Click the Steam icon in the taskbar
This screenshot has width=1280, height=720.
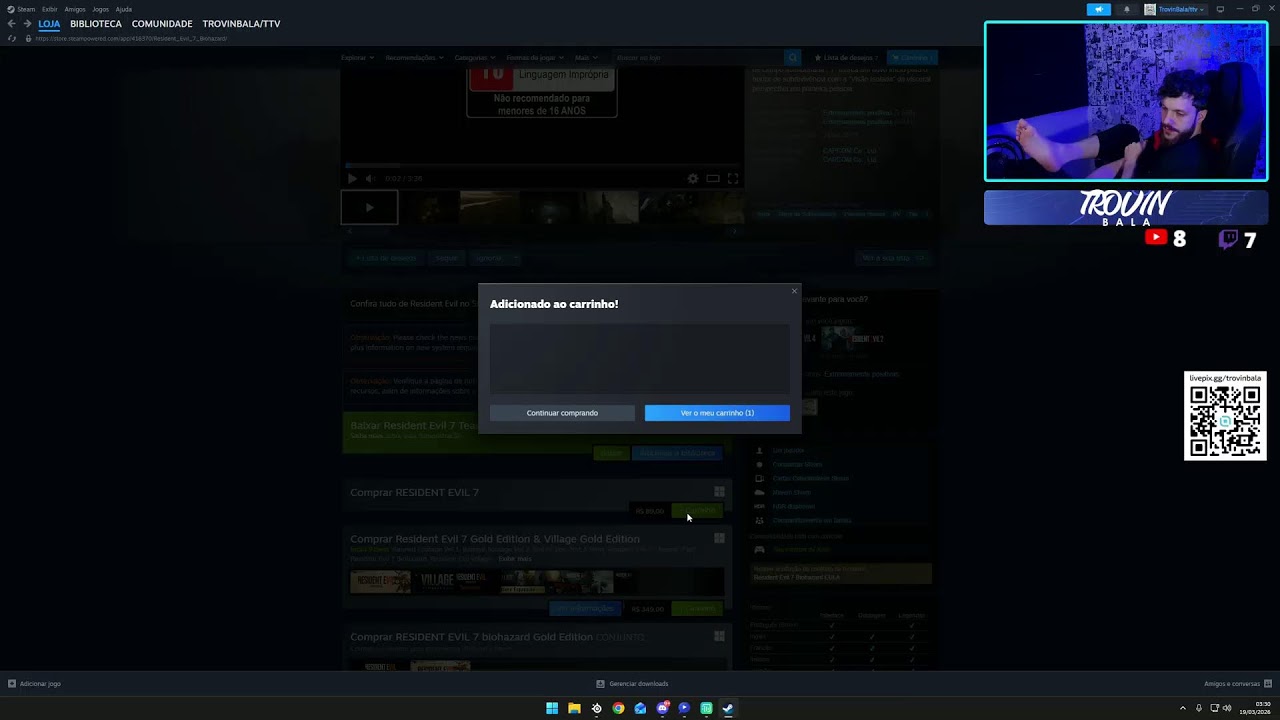pos(728,708)
